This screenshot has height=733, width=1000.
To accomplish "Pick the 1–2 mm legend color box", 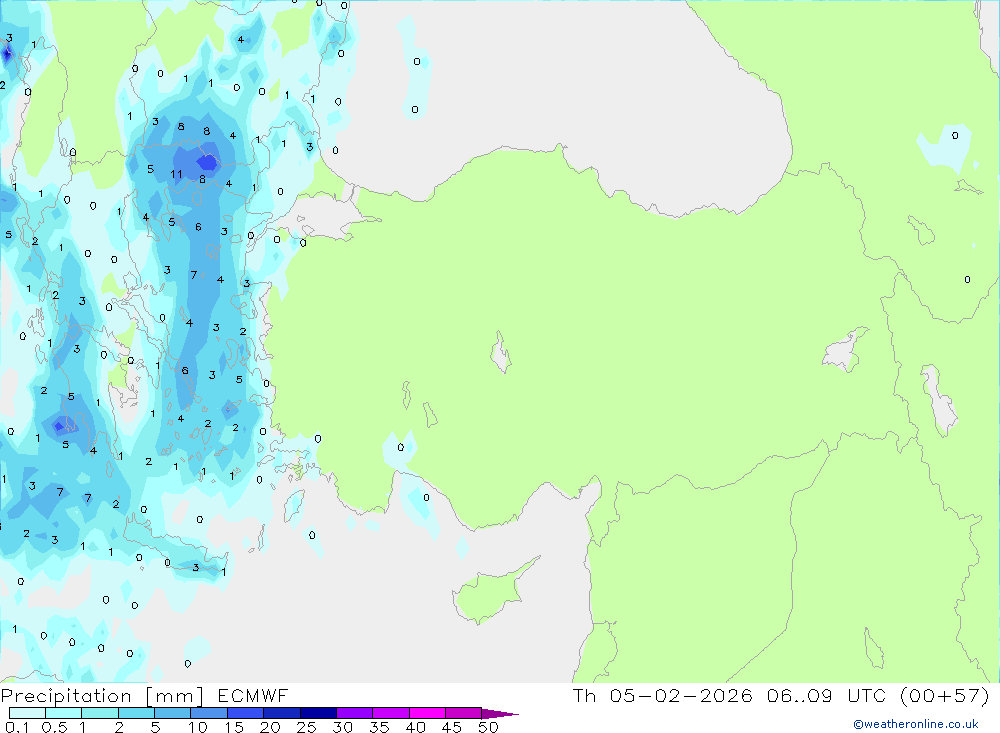I will click(x=99, y=713).
